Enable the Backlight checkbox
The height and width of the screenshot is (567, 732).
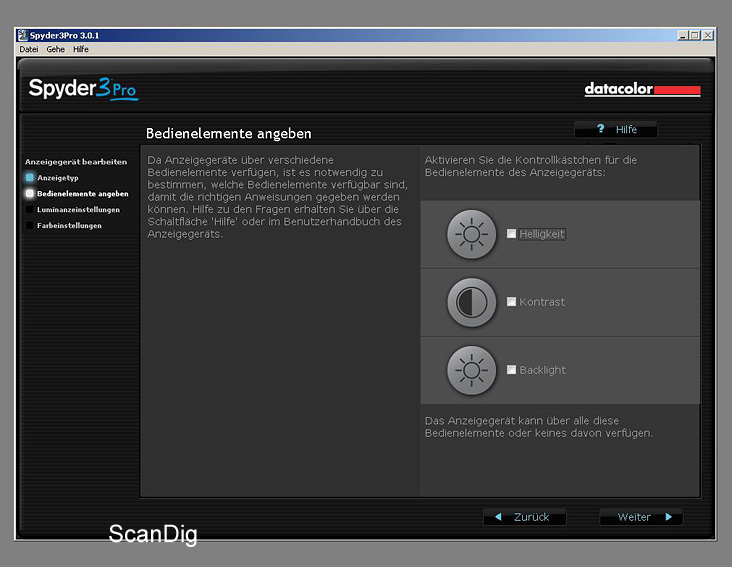pyautogui.click(x=511, y=370)
